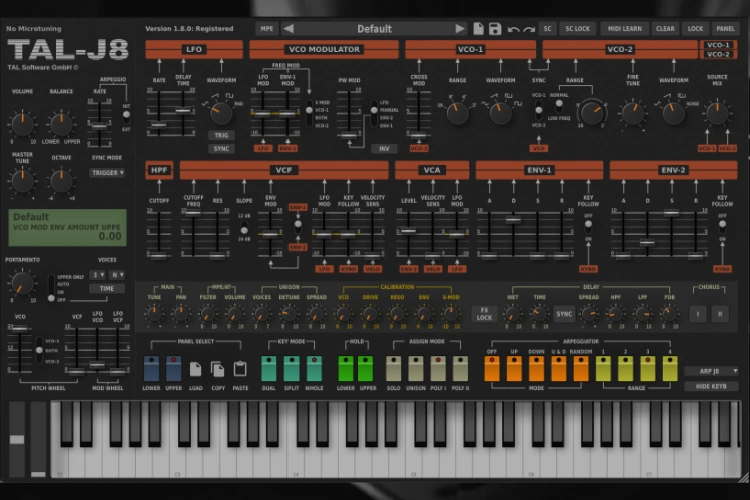This screenshot has height=500, width=750.
Task: Click the HIDE KEYB button
Action: click(x=711, y=386)
